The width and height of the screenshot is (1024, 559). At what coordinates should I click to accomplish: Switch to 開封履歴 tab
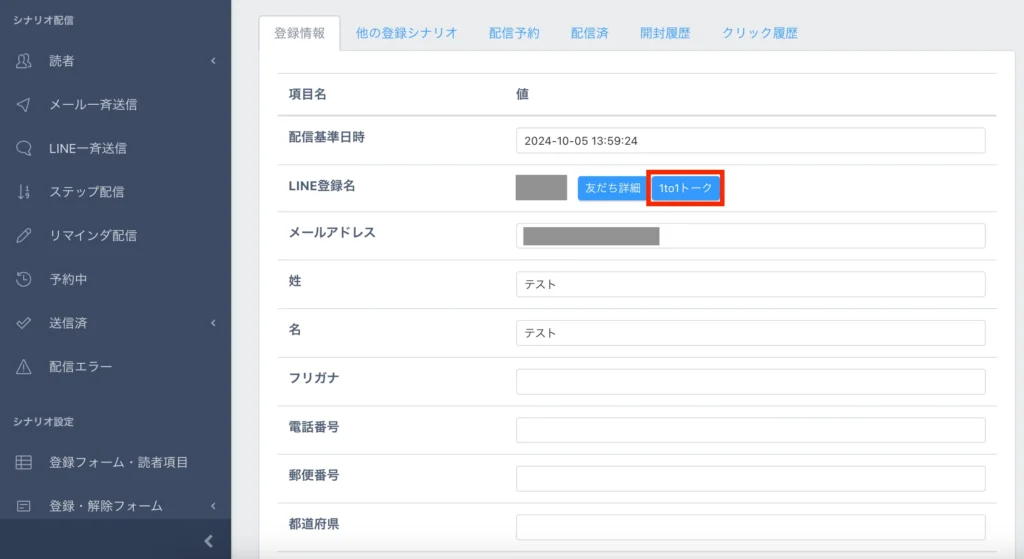[665, 33]
